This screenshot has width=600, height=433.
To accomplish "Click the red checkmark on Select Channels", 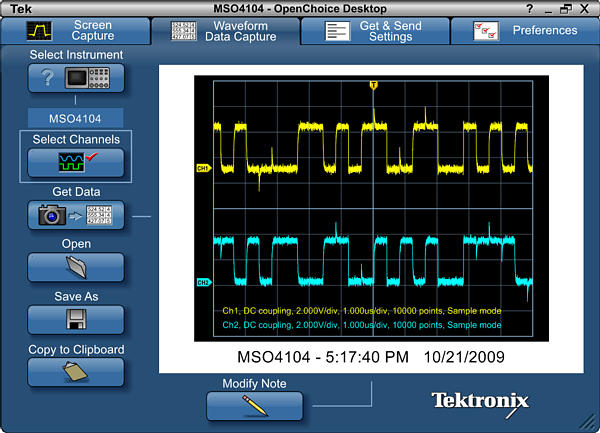I will 92,156.
